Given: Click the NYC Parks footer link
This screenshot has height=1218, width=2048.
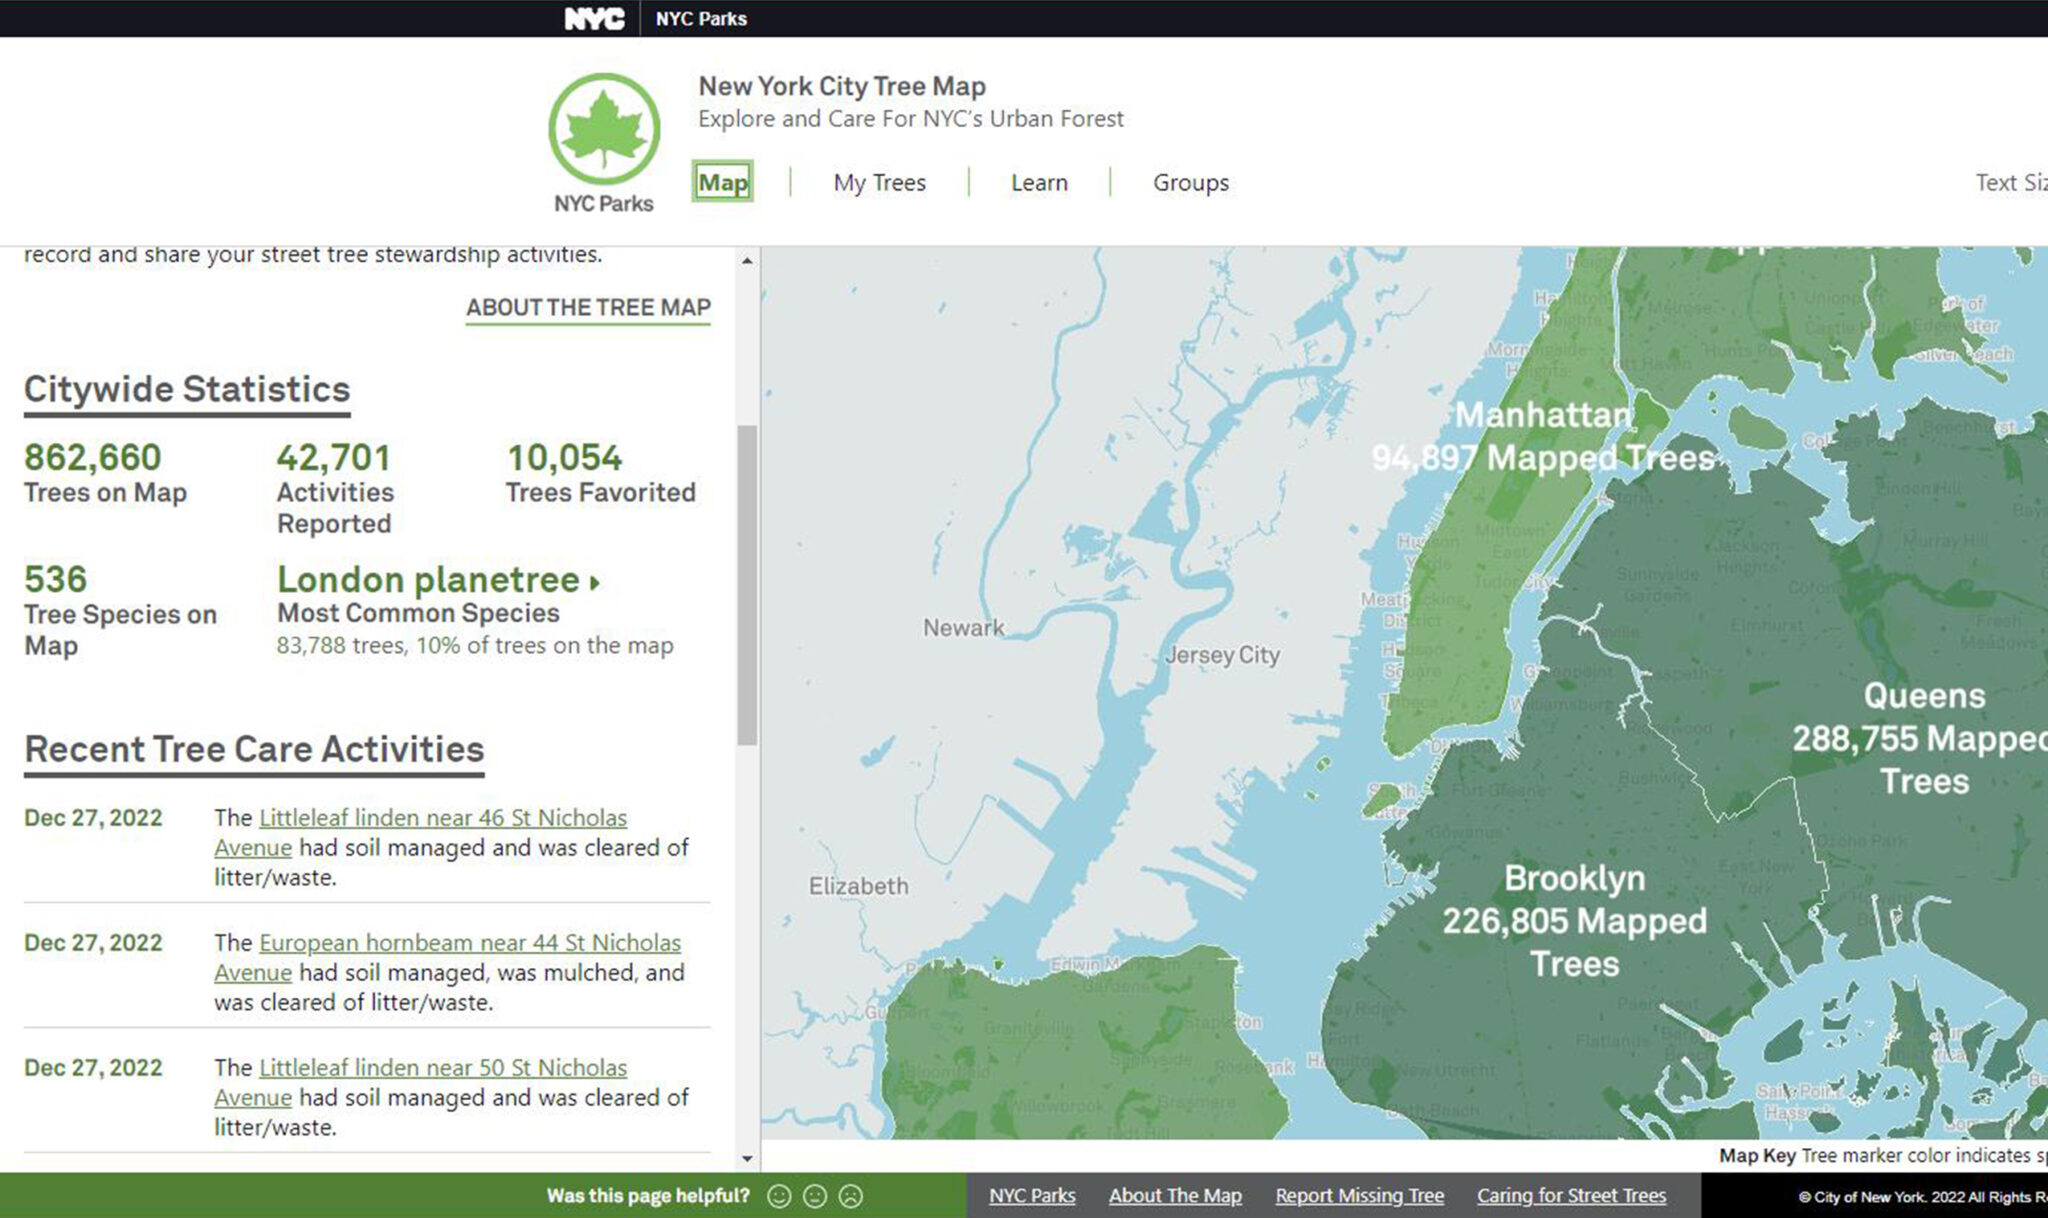Looking at the screenshot, I should (1032, 1195).
